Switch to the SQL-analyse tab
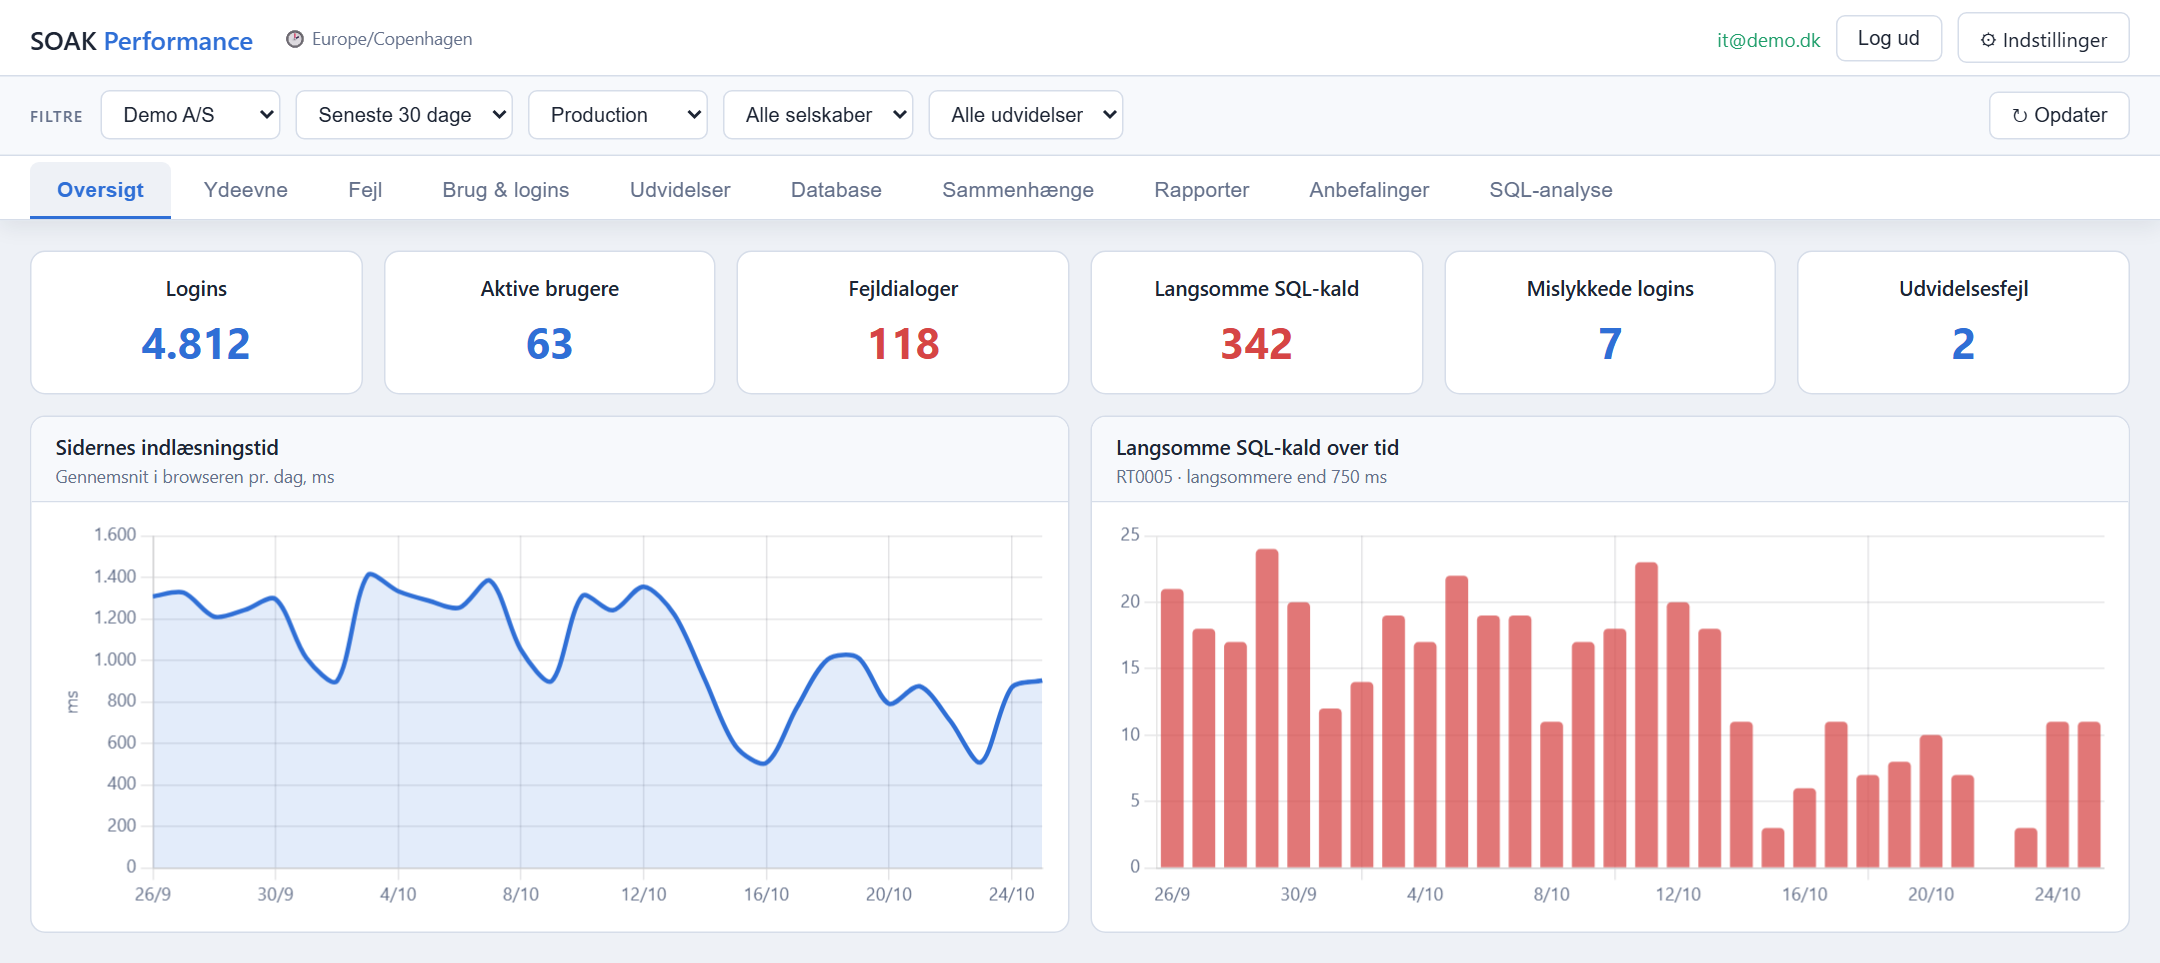 point(1551,190)
